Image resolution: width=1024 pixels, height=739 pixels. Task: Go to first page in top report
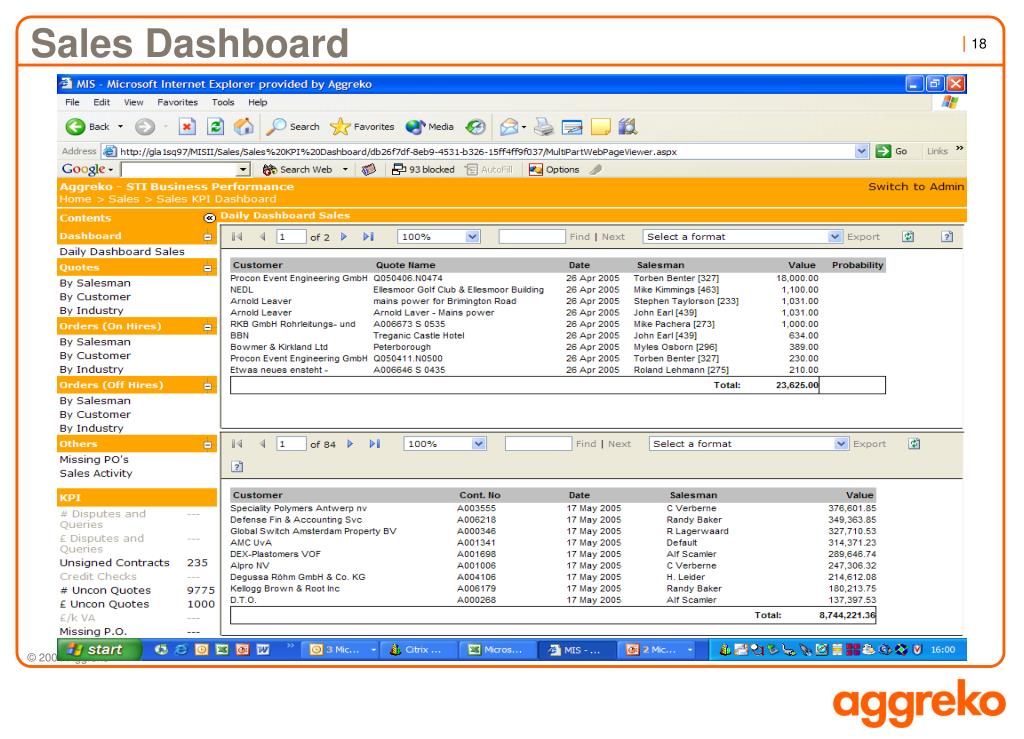tap(237, 237)
